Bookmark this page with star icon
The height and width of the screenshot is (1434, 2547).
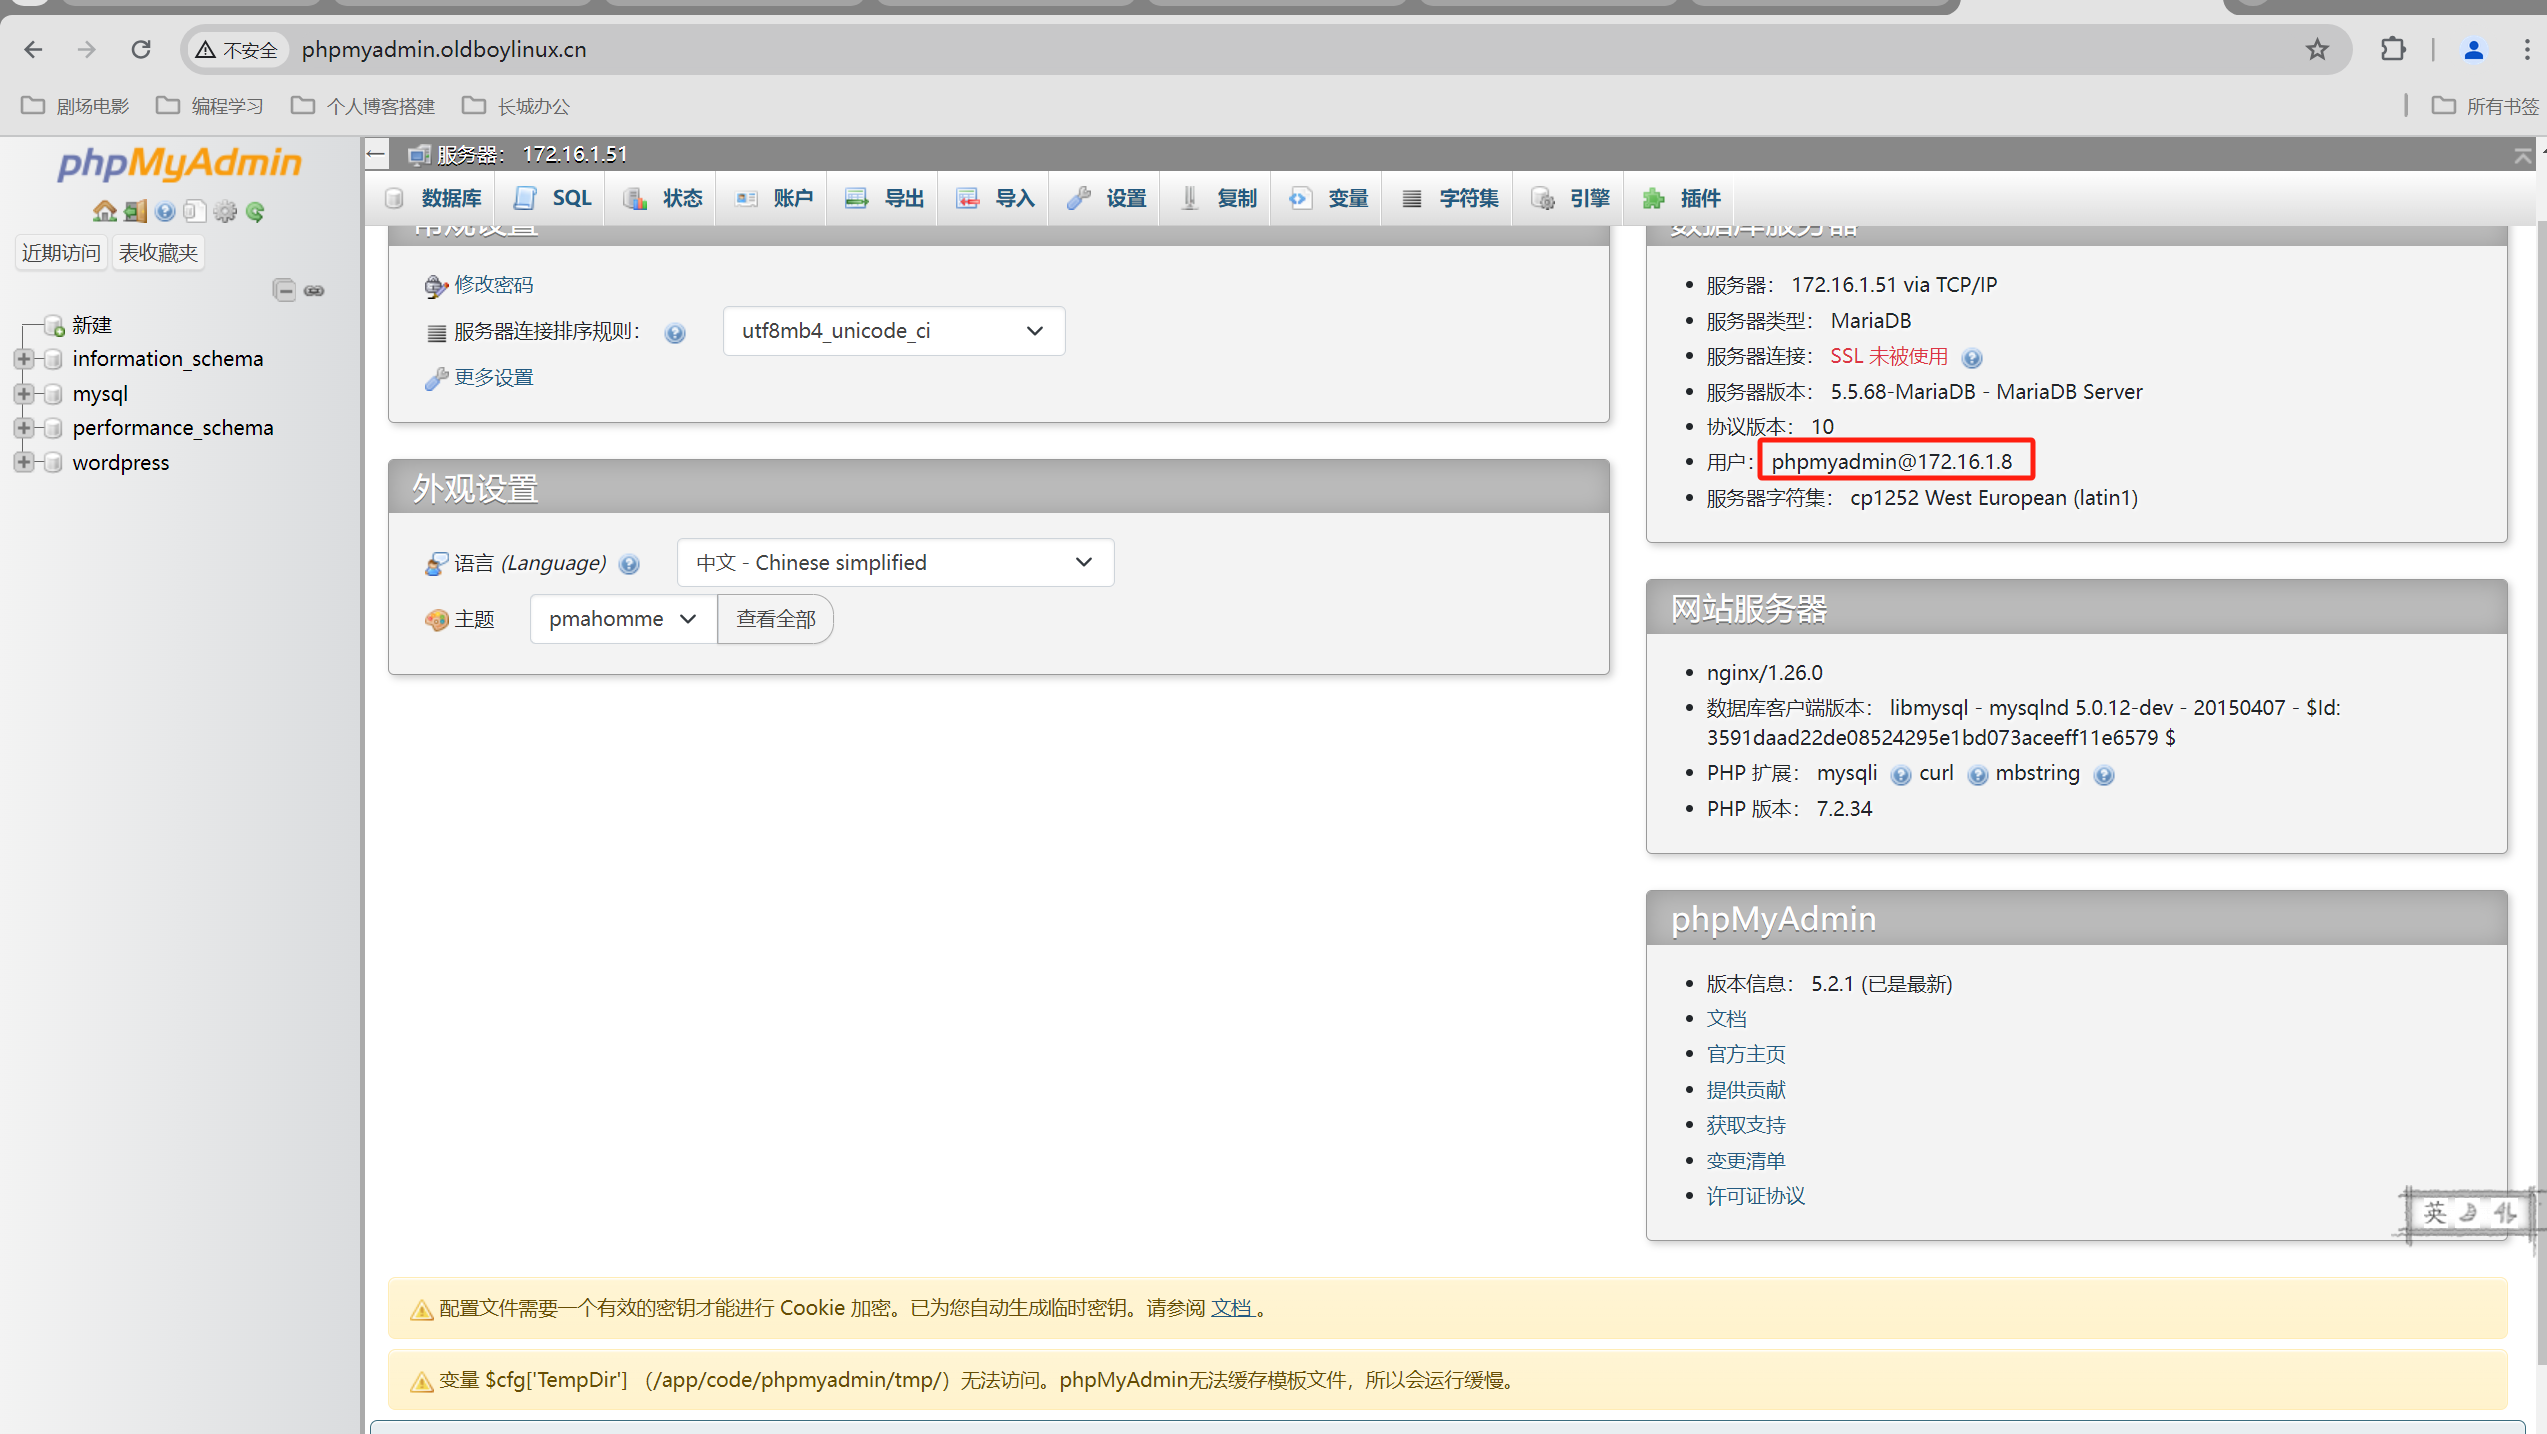2317,49
